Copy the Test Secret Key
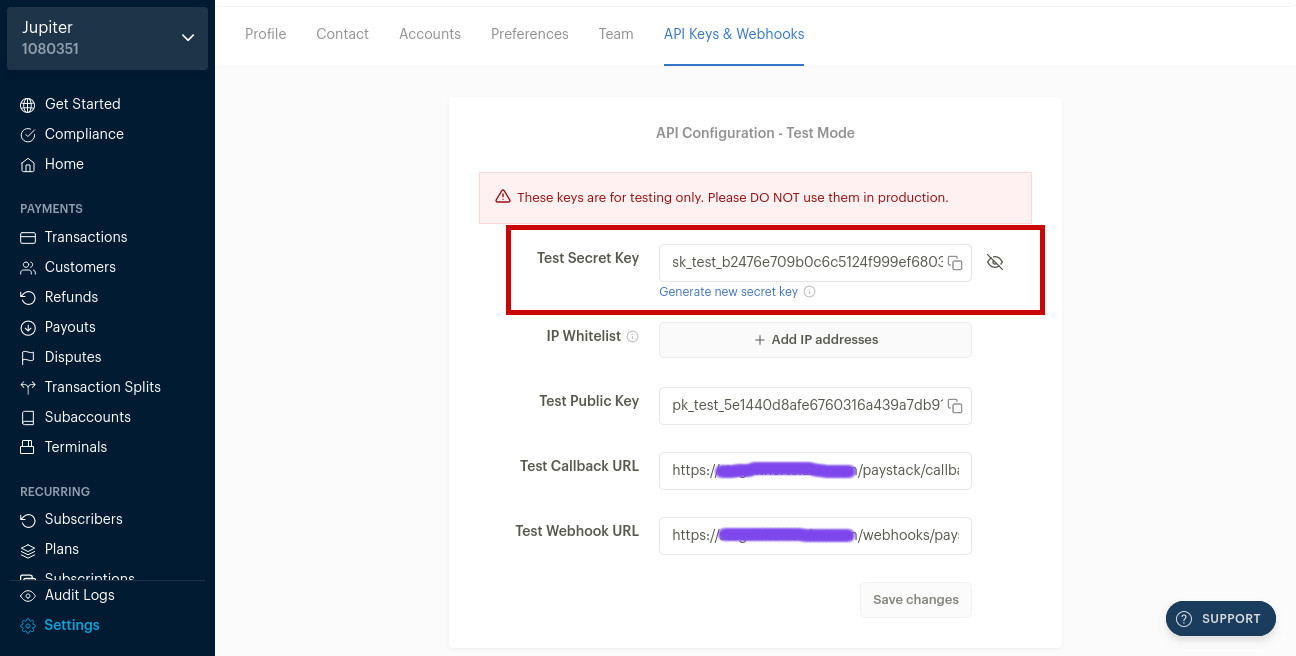 [955, 262]
